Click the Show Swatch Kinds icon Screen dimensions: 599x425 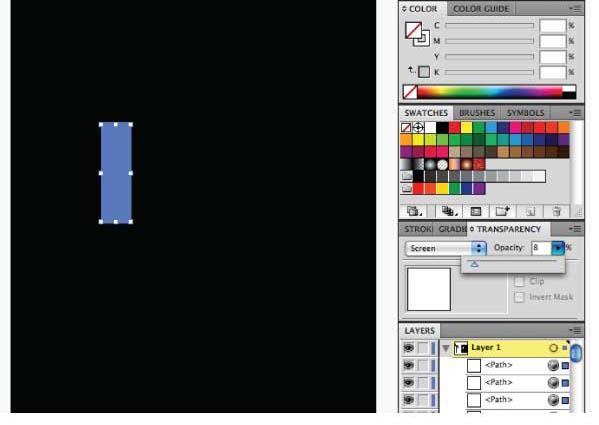coord(449,211)
